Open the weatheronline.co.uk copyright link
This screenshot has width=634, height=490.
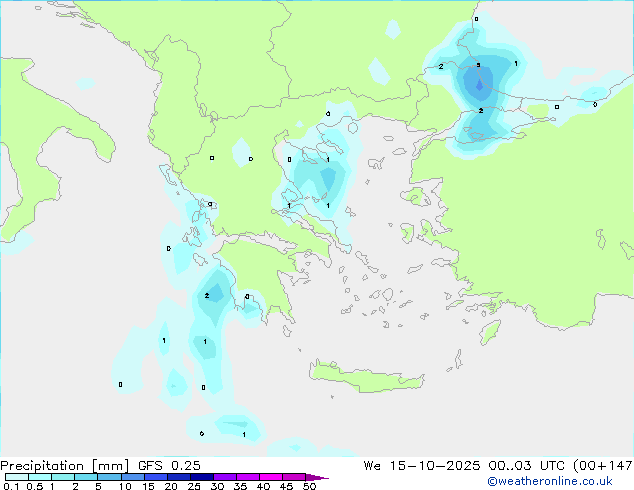(x=550, y=481)
